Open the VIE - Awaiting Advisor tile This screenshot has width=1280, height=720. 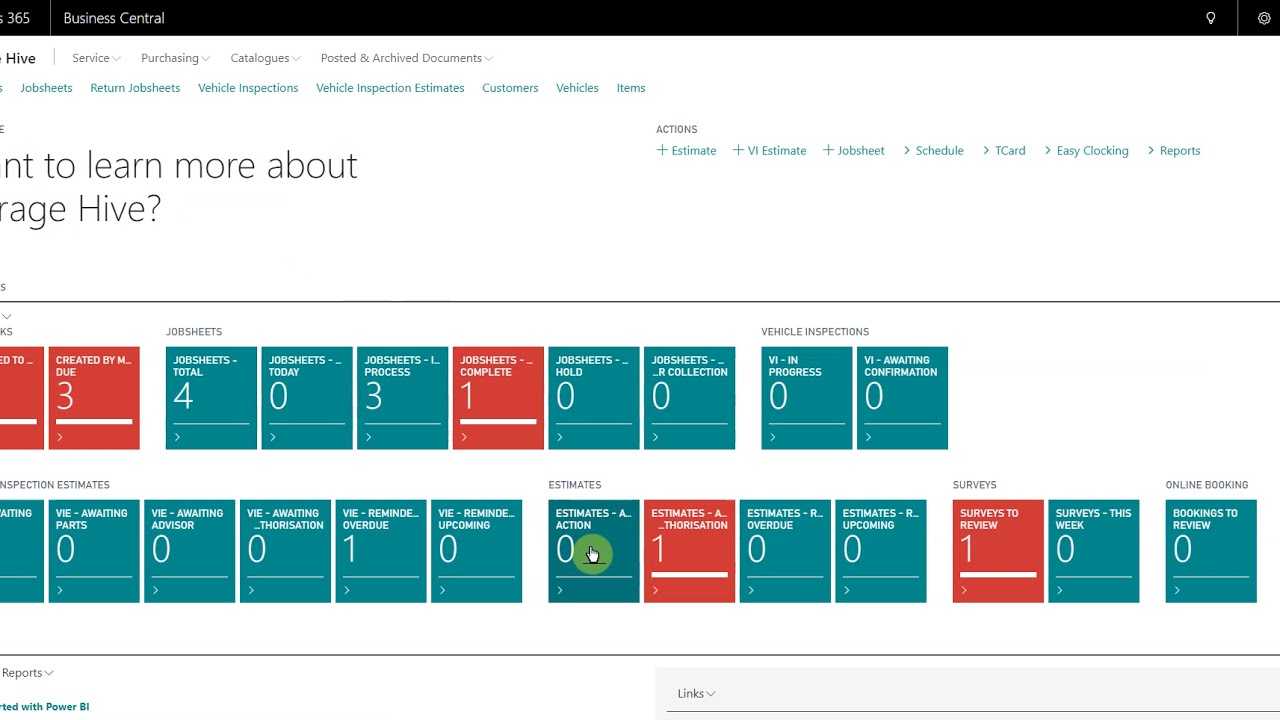pos(190,551)
